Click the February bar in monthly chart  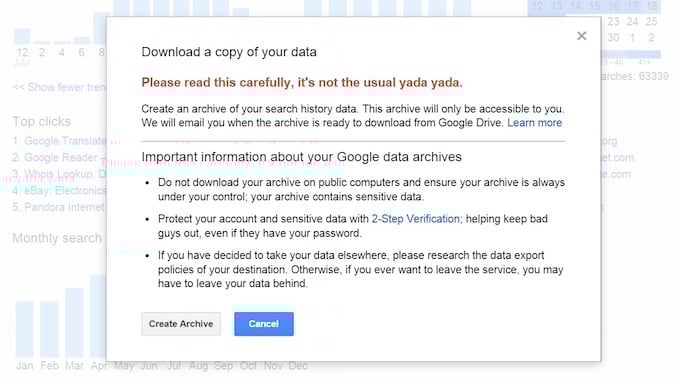(x=49, y=329)
